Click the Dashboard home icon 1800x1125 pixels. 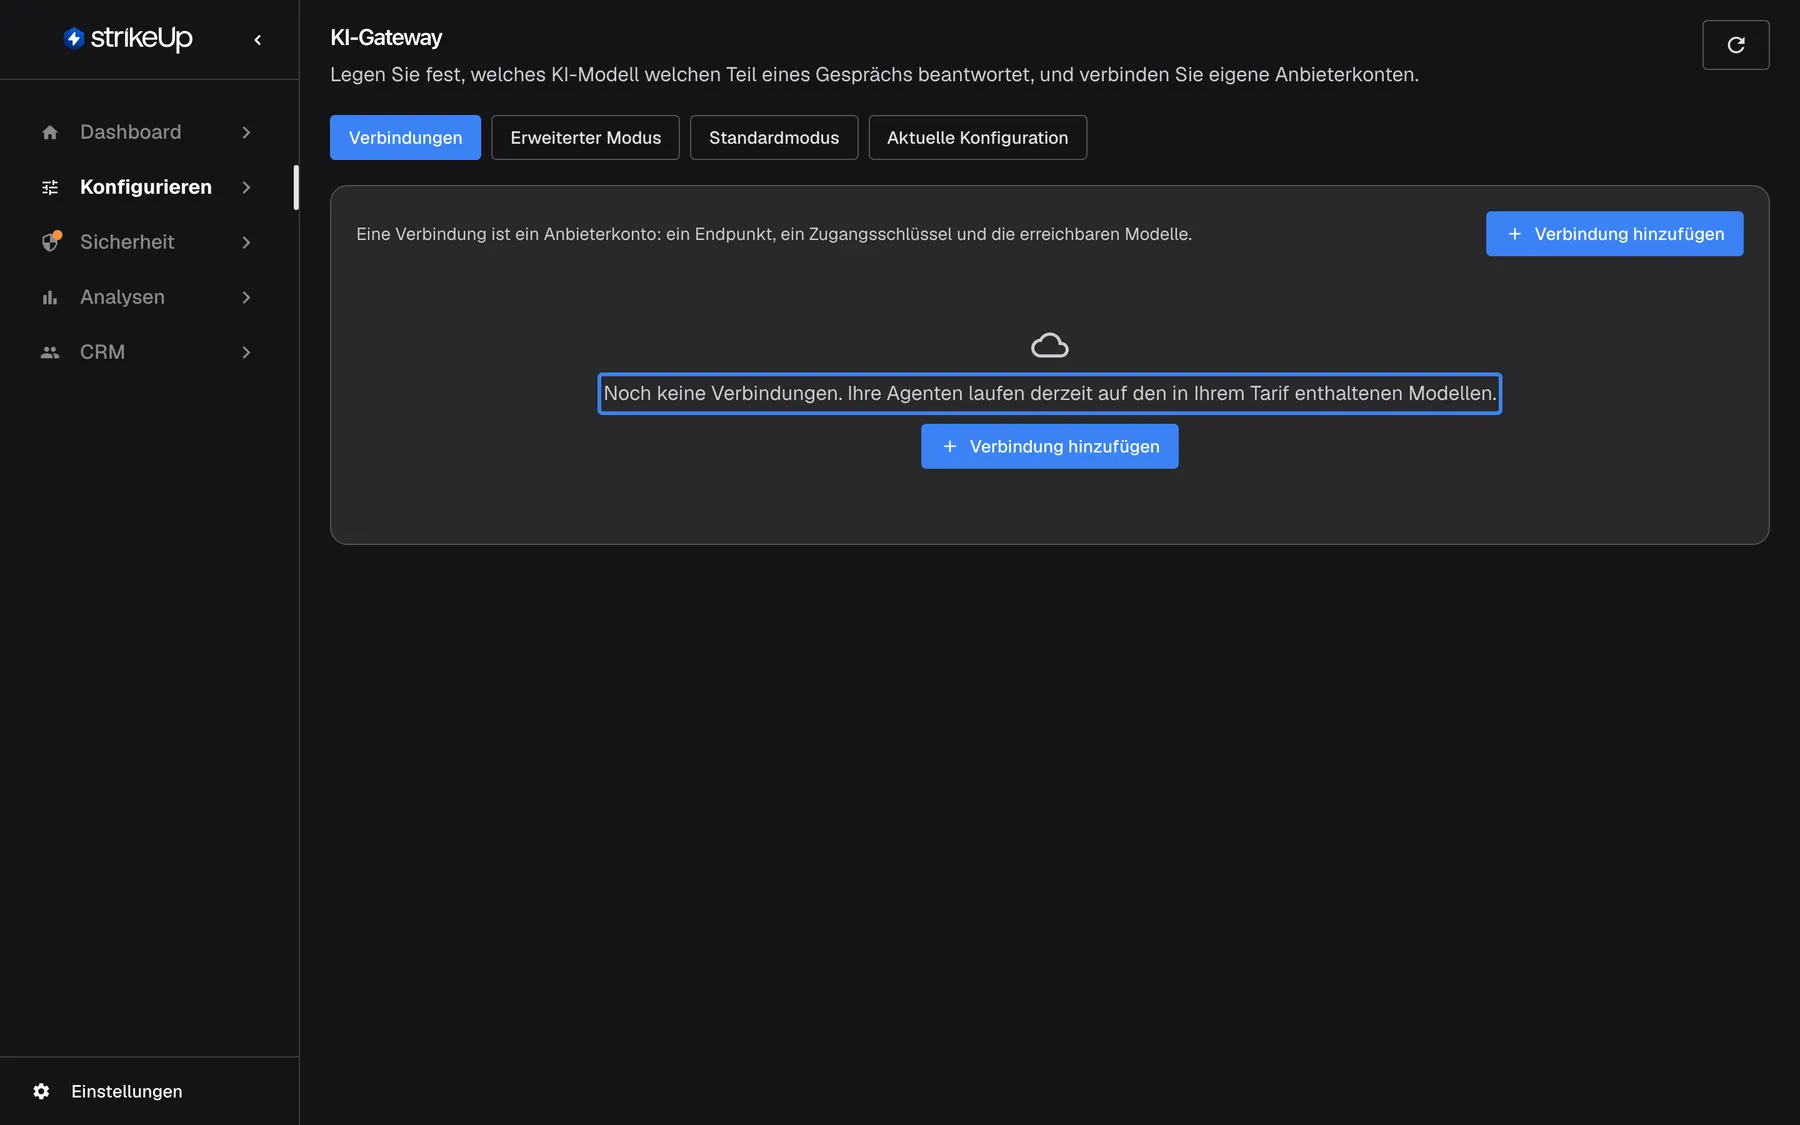pyautogui.click(x=50, y=132)
